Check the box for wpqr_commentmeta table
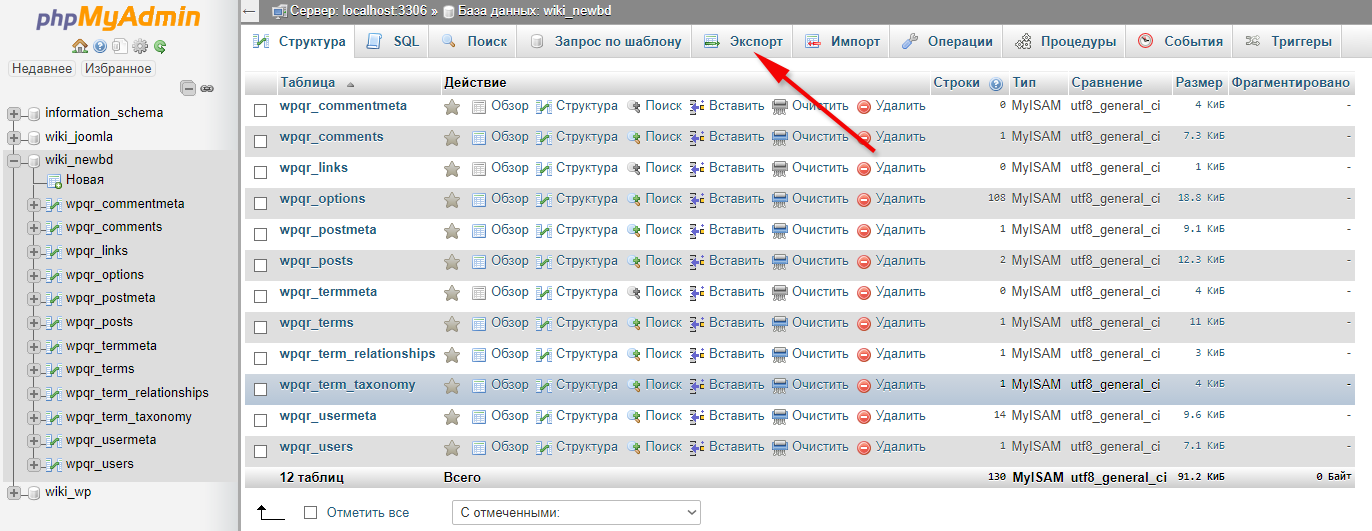Viewport: 1372px width, 531px height. pyautogui.click(x=261, y=110)
